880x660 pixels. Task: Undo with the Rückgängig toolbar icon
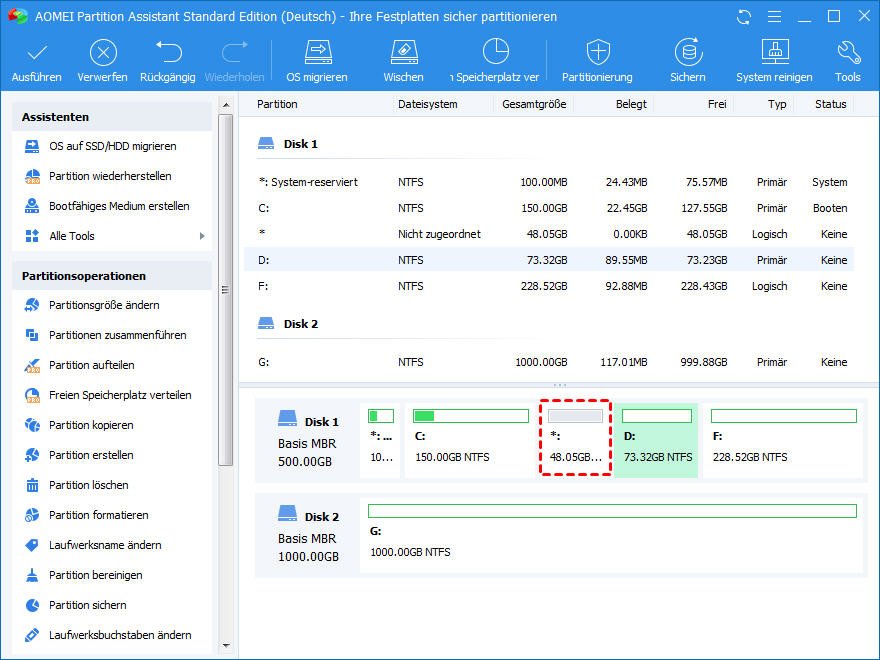[x=168, y=53]
